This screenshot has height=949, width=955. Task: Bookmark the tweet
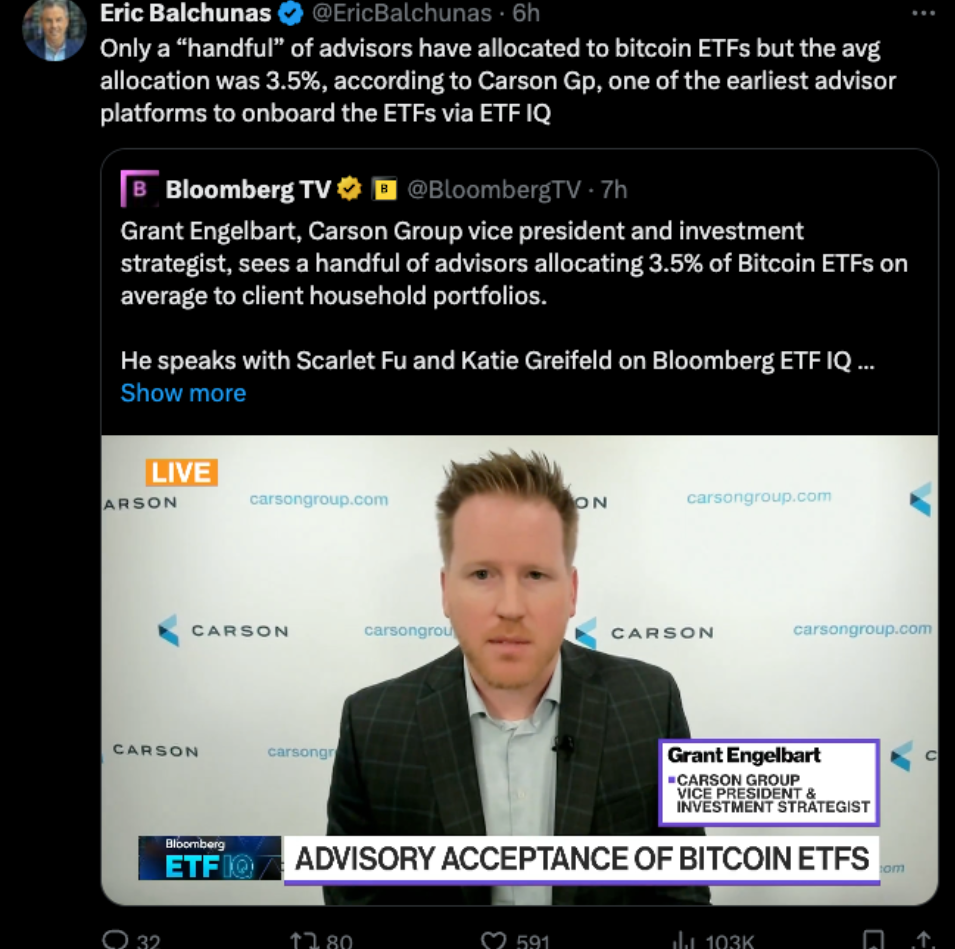[874, 939]
